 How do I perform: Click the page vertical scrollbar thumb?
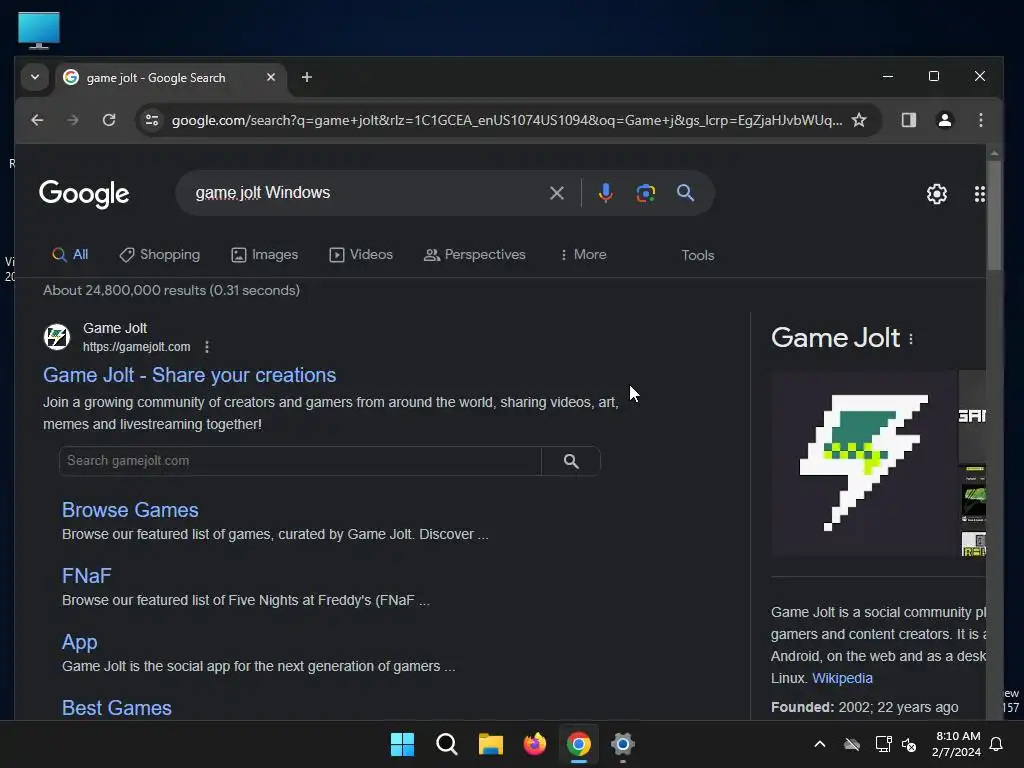tap(994, 214)
